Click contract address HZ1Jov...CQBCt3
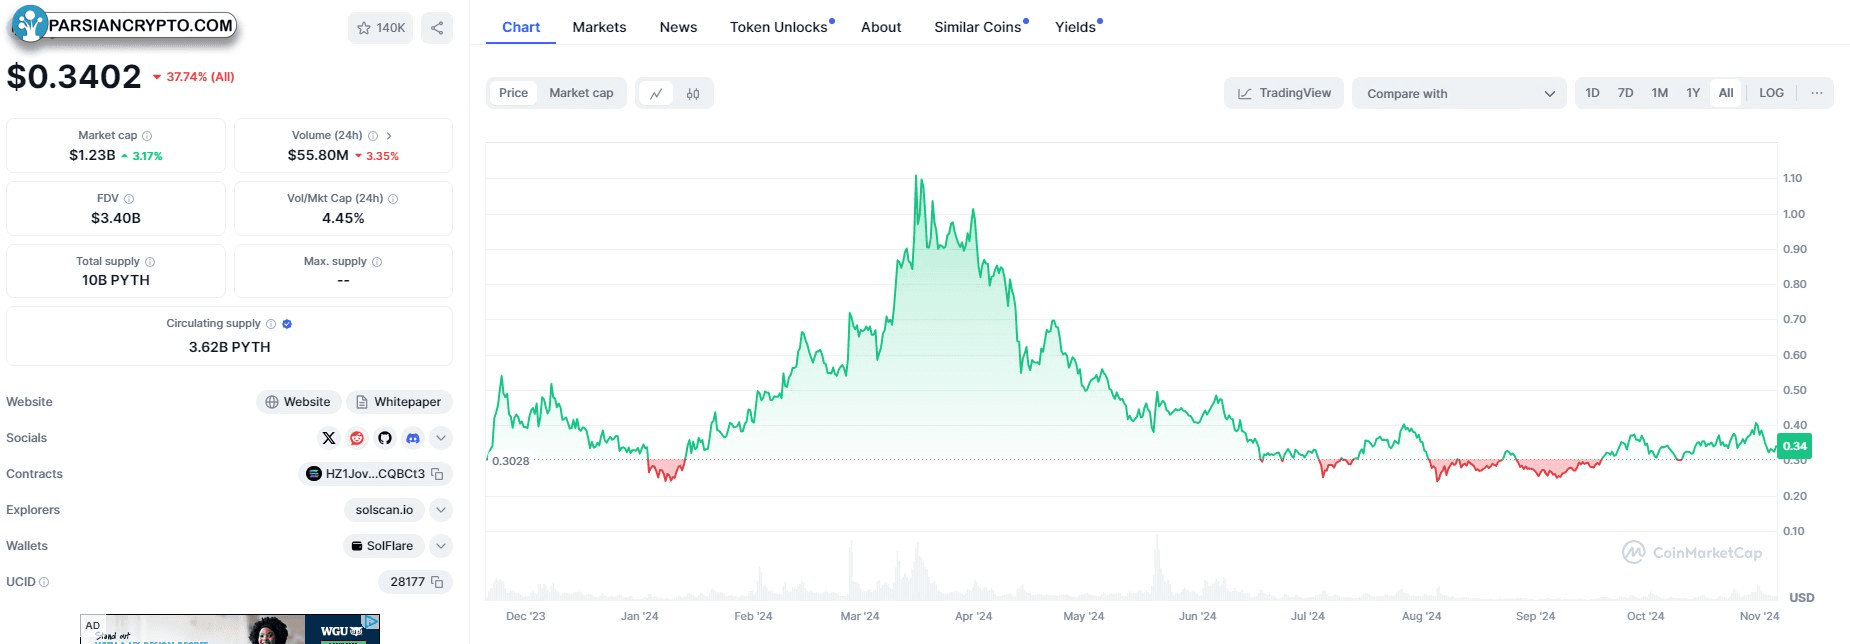The width and height of the screenshot is (1850, 644). (375, 474)
